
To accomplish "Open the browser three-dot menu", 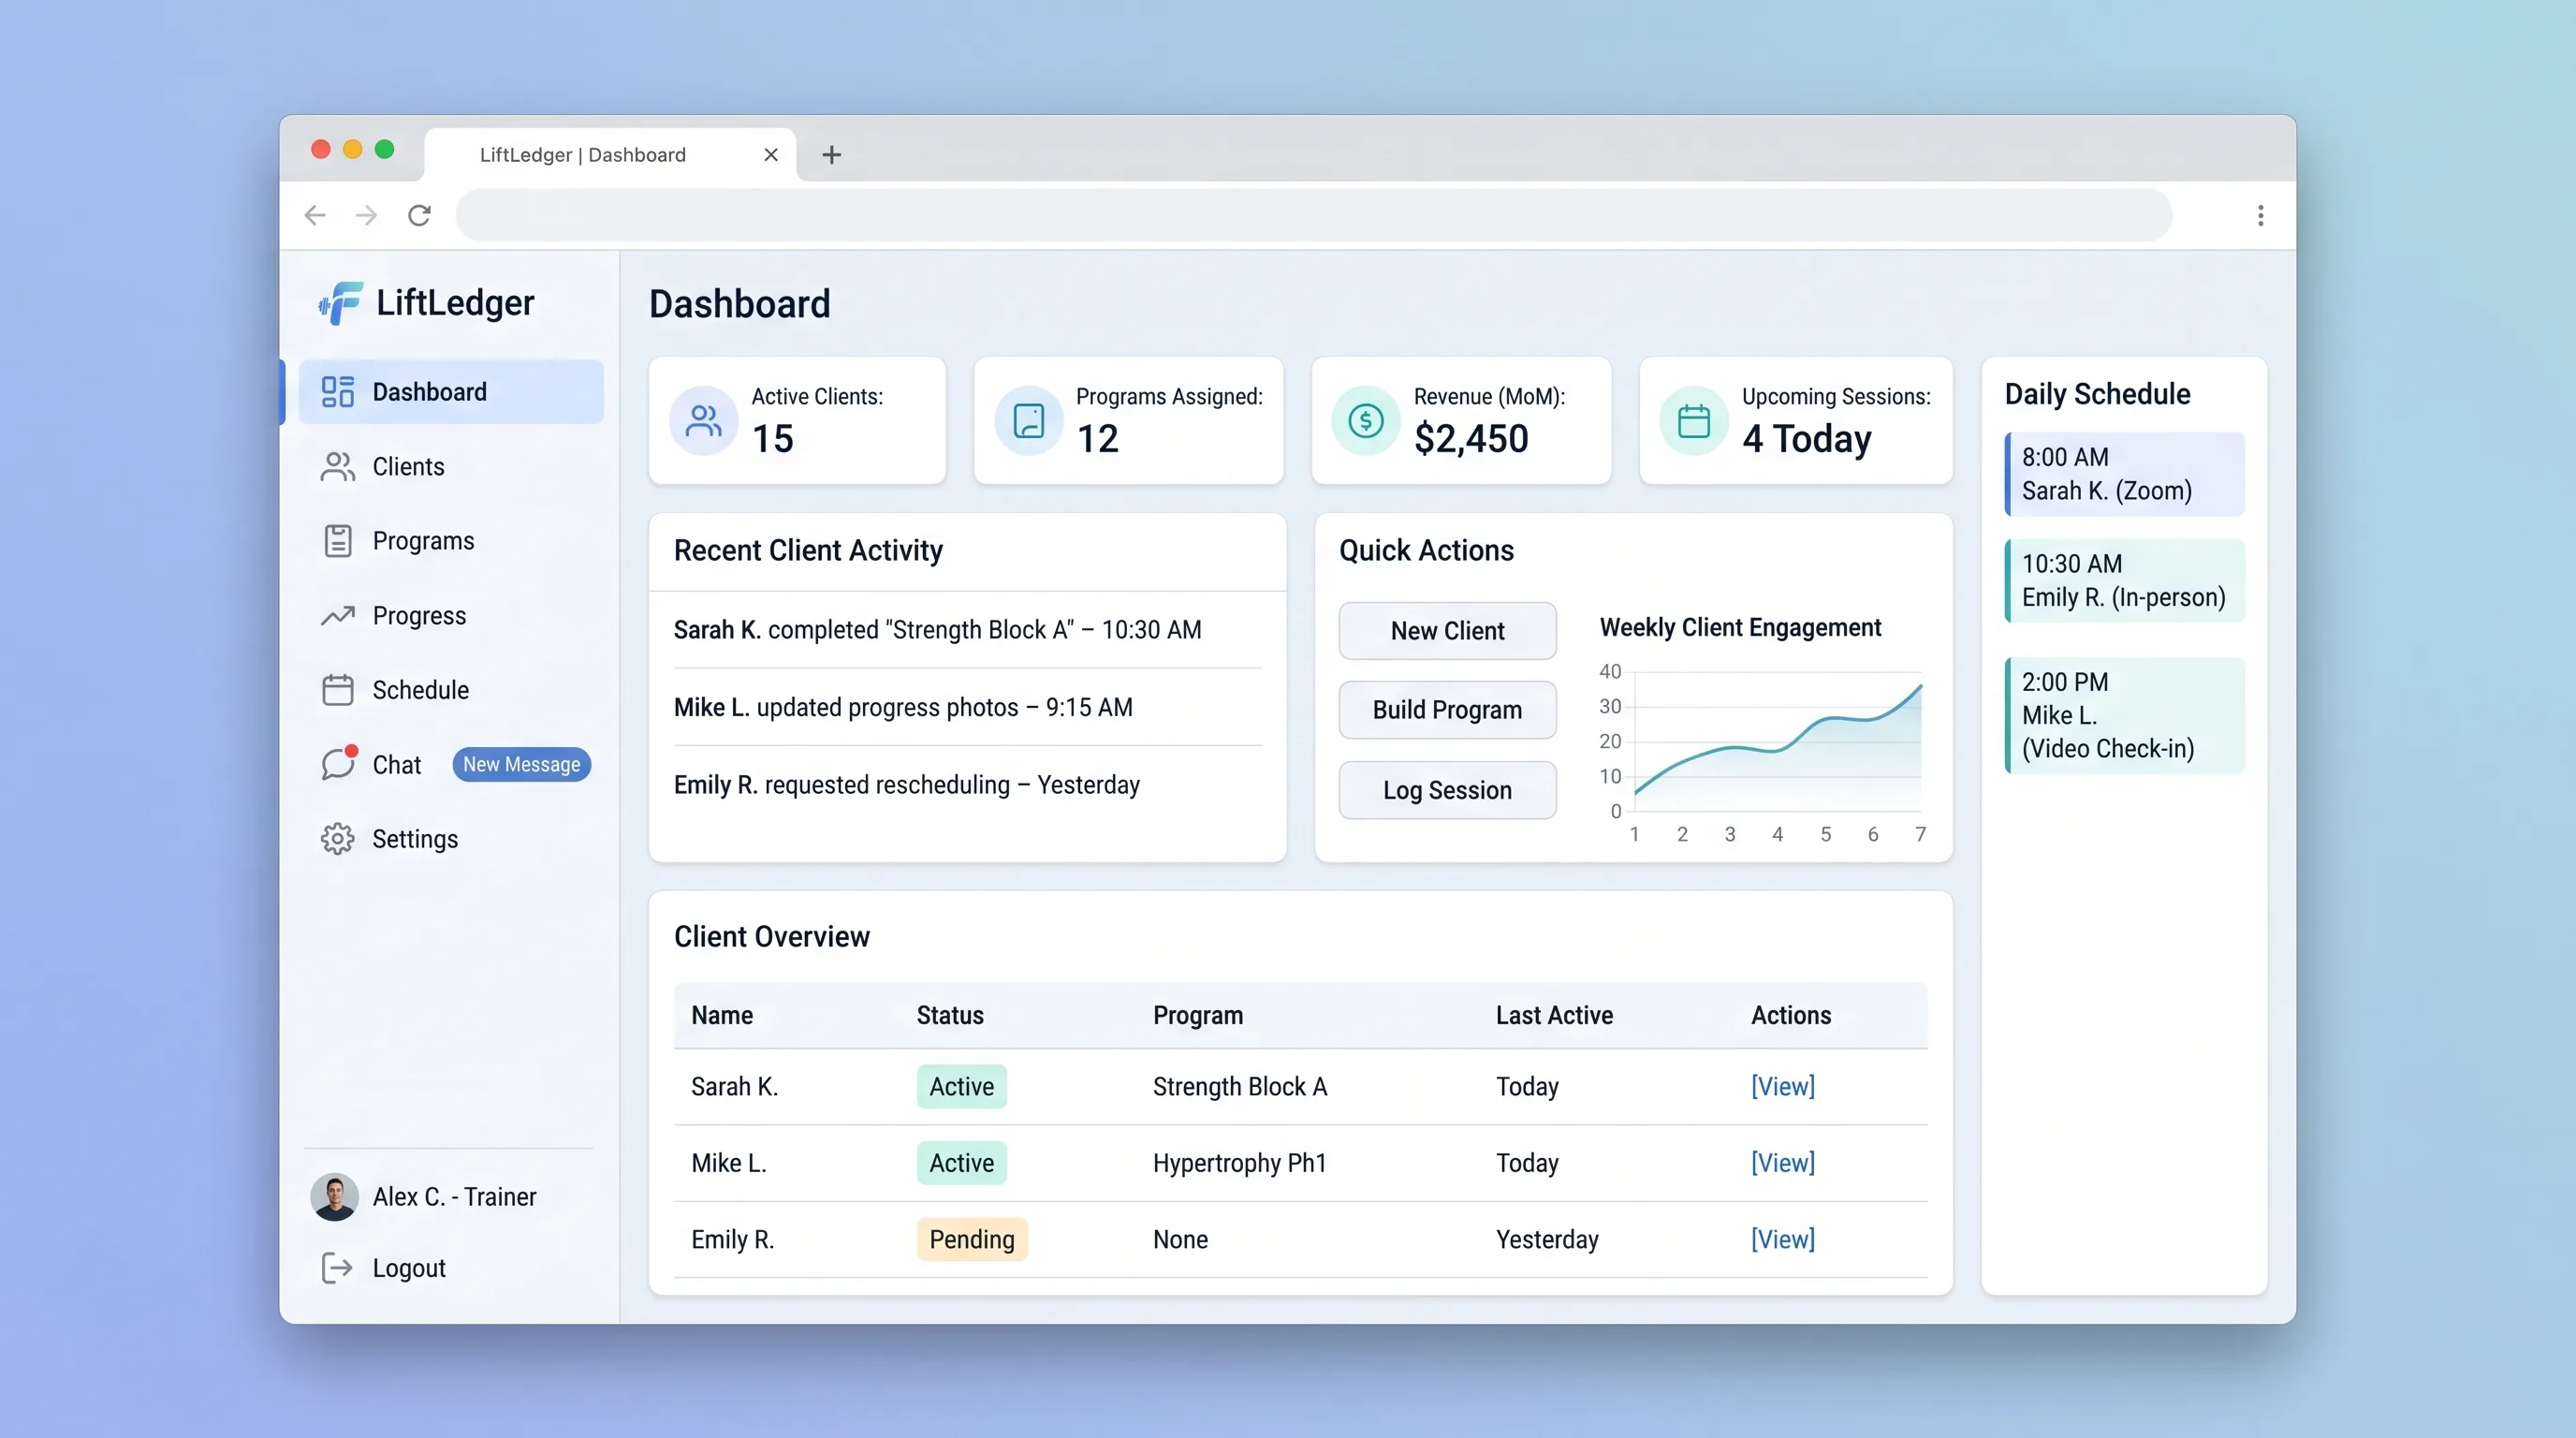I will click(2260, 215).
